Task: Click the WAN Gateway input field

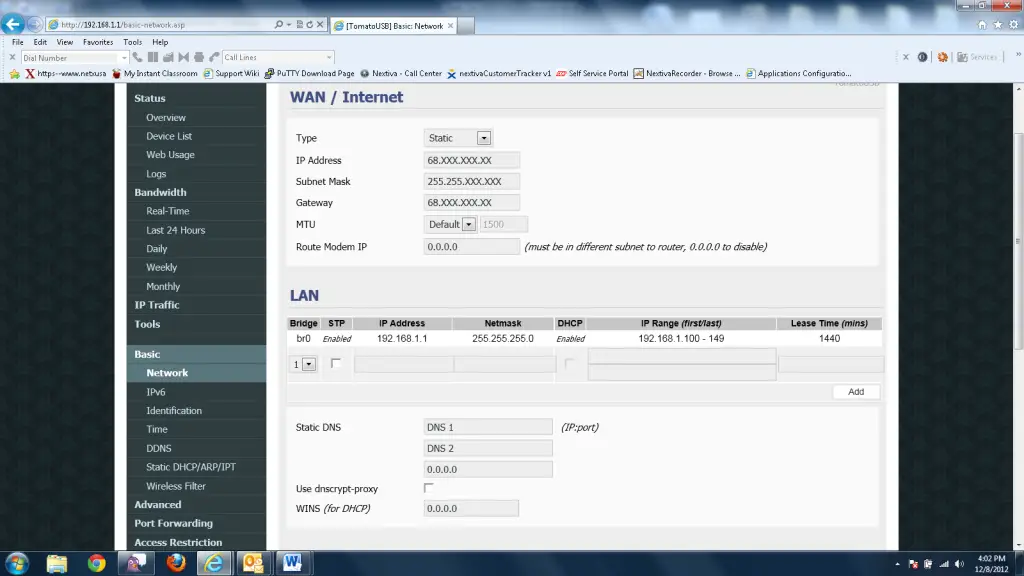Action: point(472,202)
